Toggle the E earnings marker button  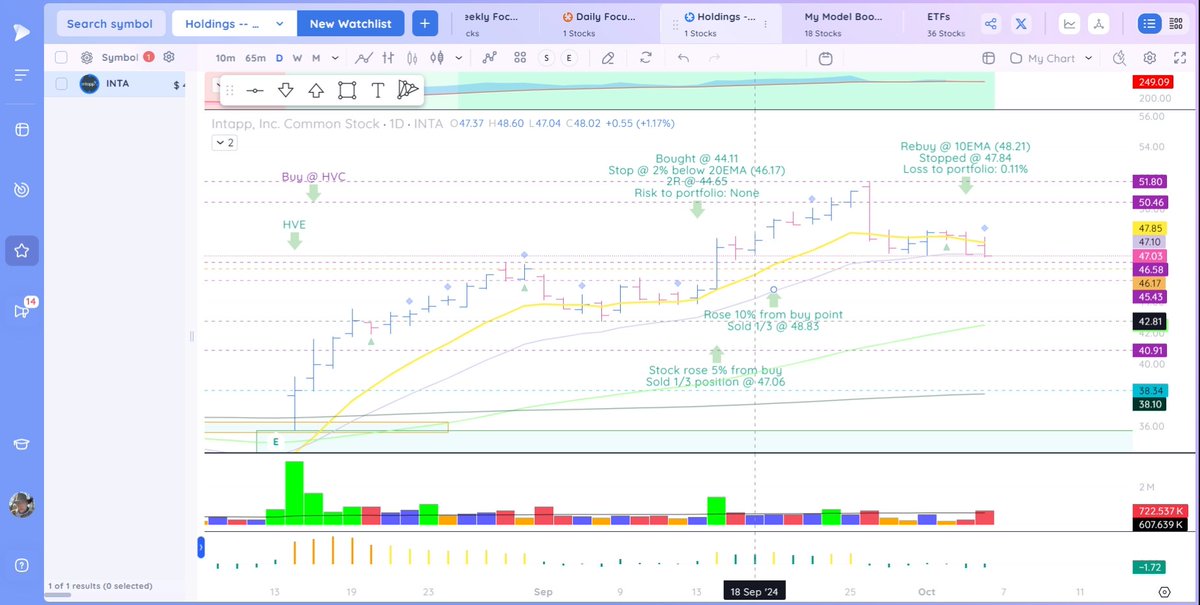569,58
